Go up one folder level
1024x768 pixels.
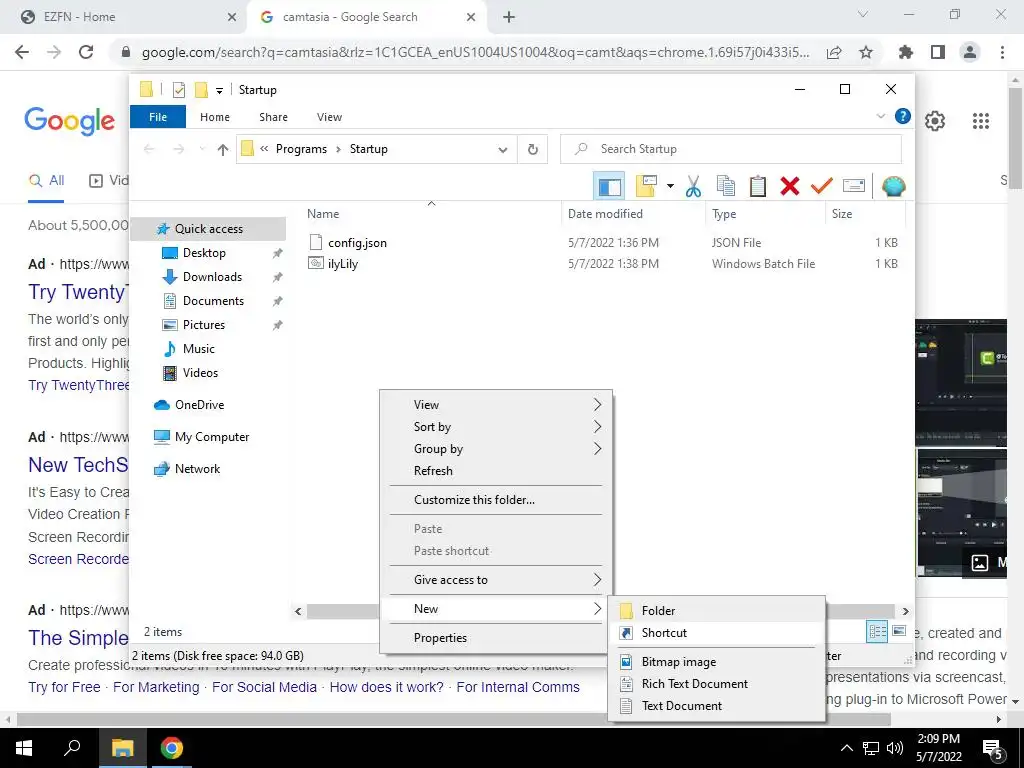click(223, 150)
